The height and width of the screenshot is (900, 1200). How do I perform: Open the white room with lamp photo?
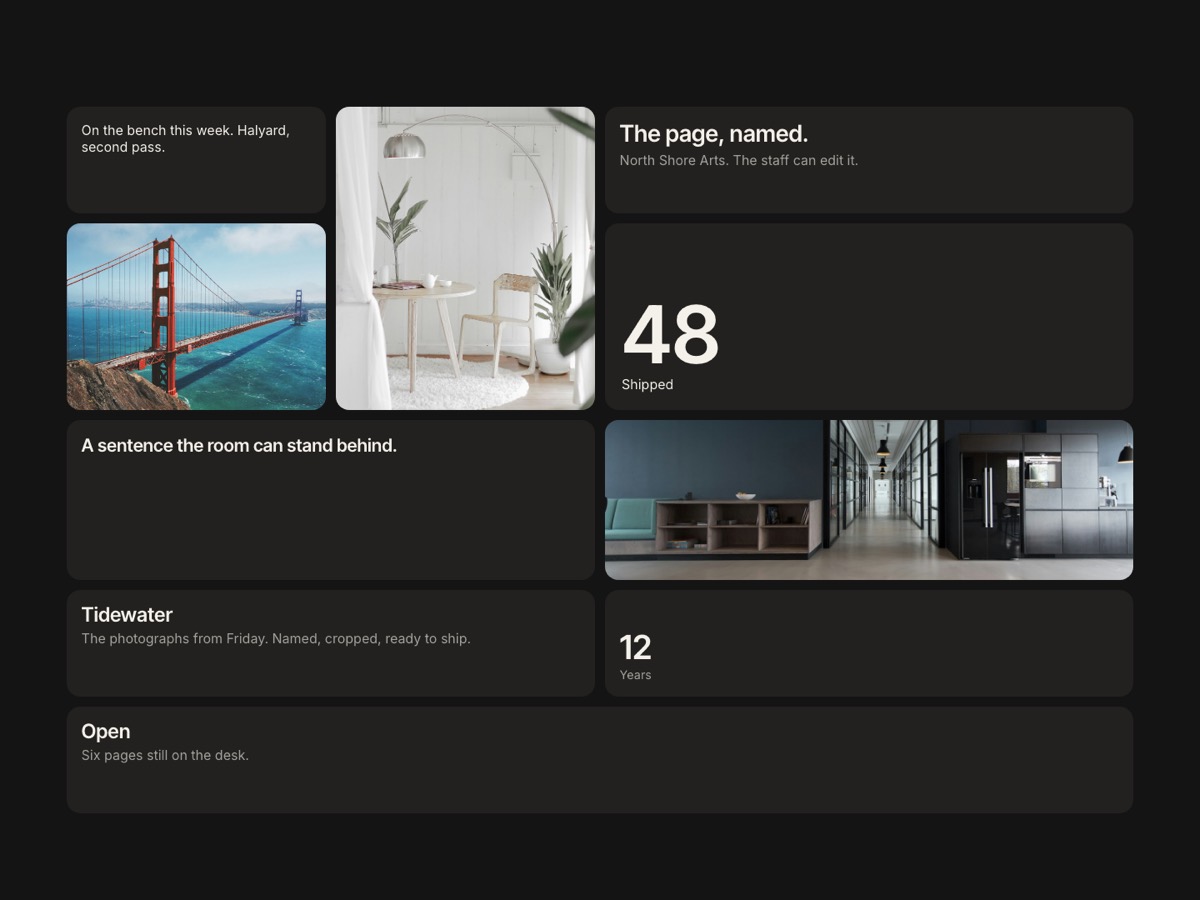[465, 258]
